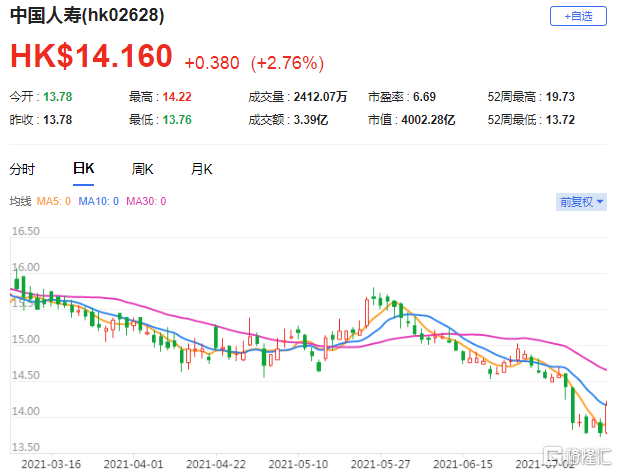Expand the 前复权 adjustment dropdown
The width and height of the screenshot is (618, 473).
coord(581,202)
